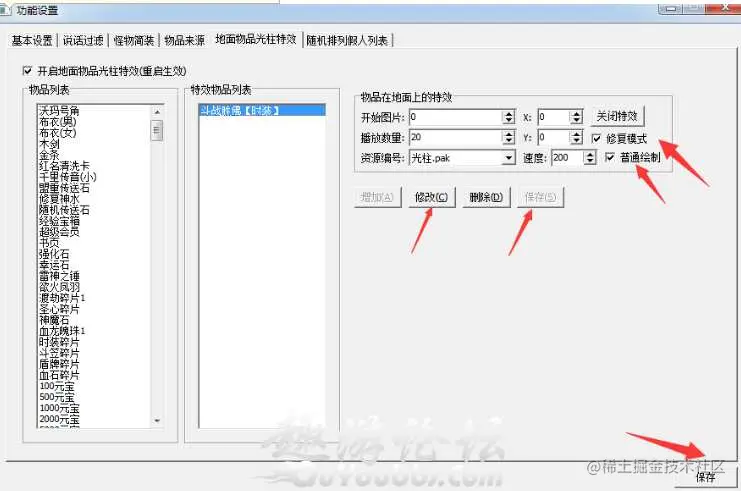Screen dimensions: 741x491
Task: Select 超级会员 in the item list
Action: (59, 232)
